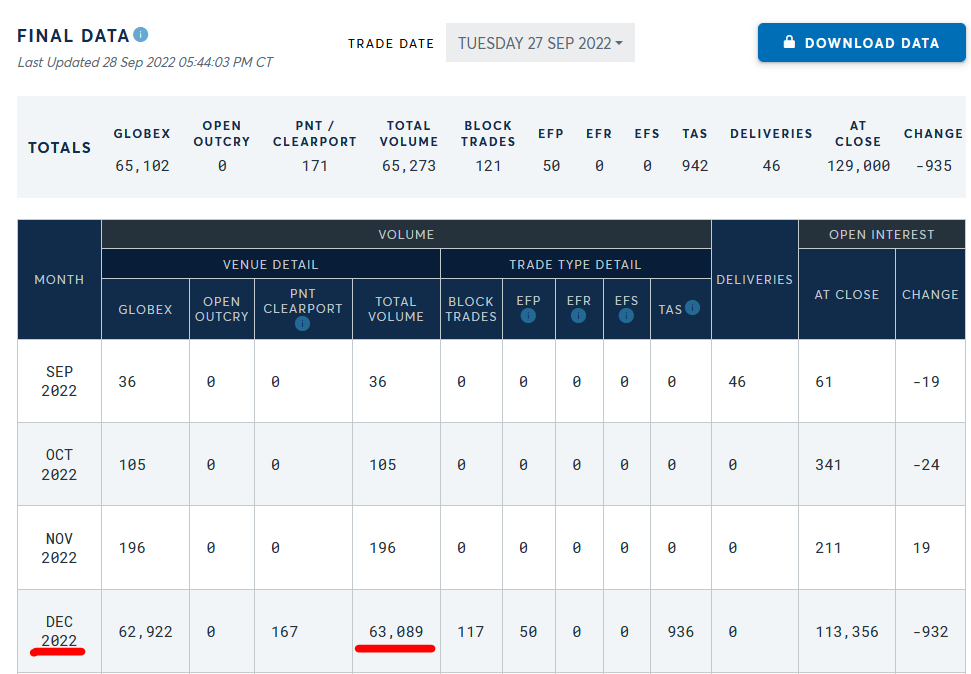Show the EFR info tooltip icon
Viewport: 971px width, 674px height.
578,316
